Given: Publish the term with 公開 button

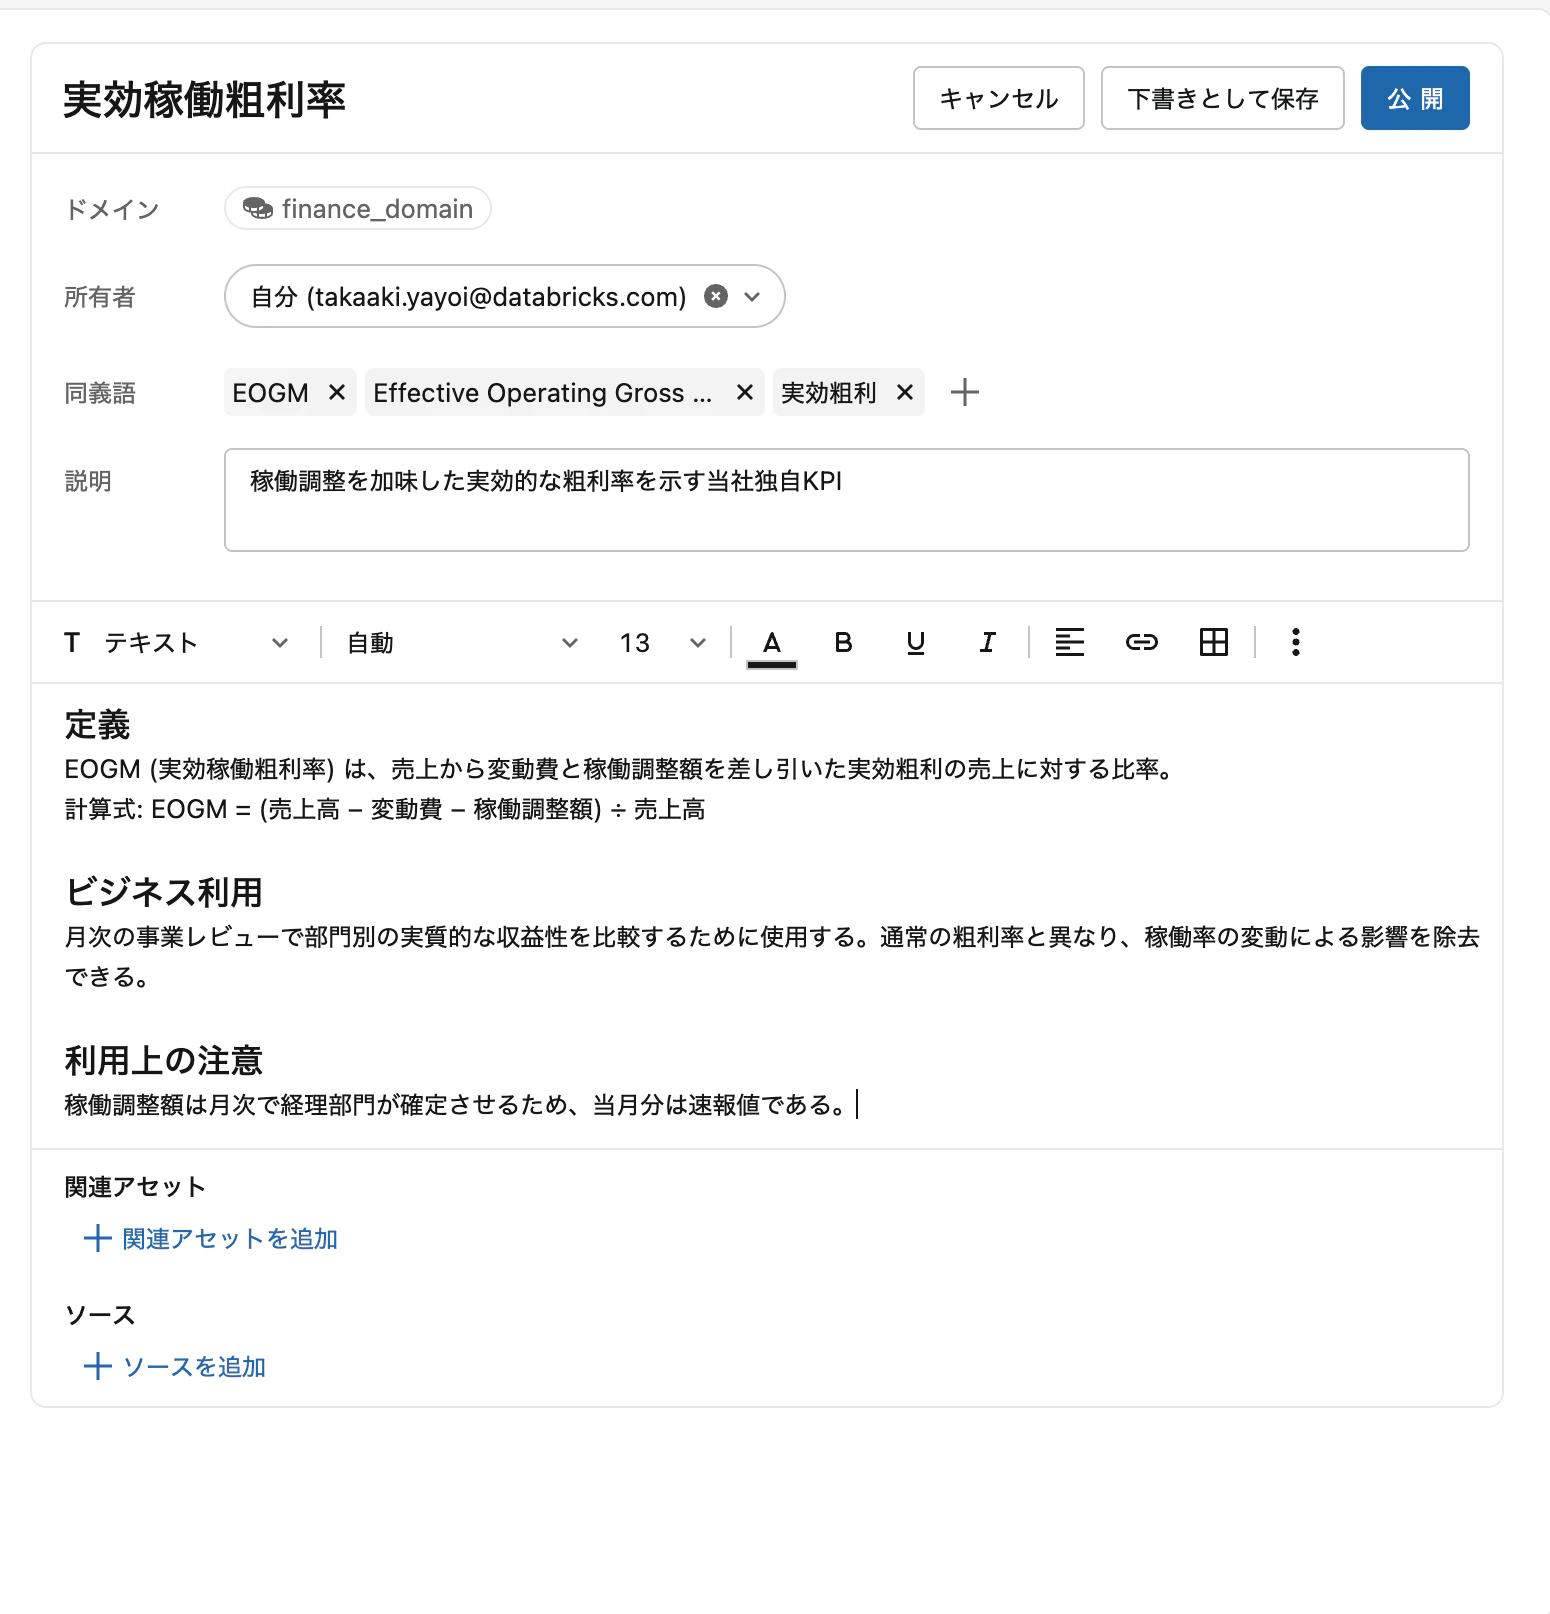Looking at the screenshot, I should [x=1415, y=98].
